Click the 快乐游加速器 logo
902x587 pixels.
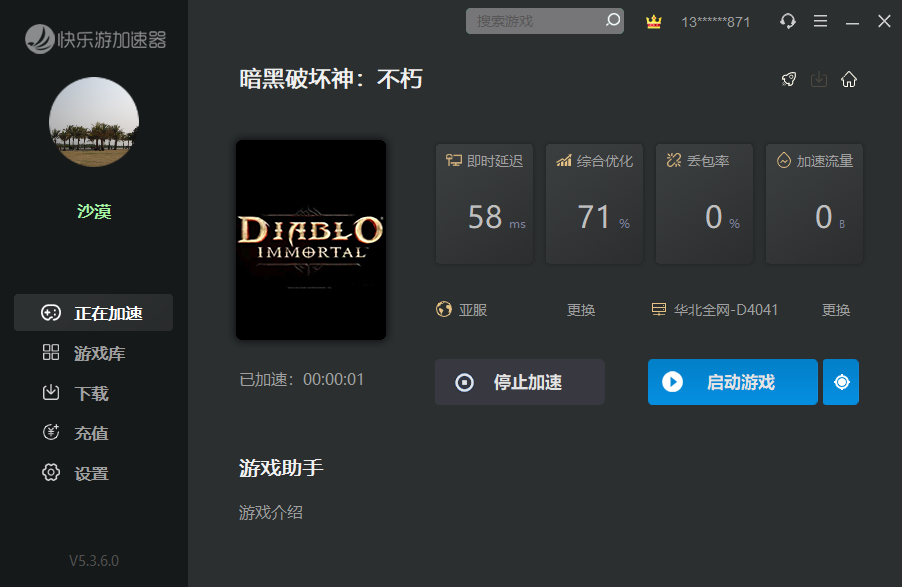(x=94, y=39)
